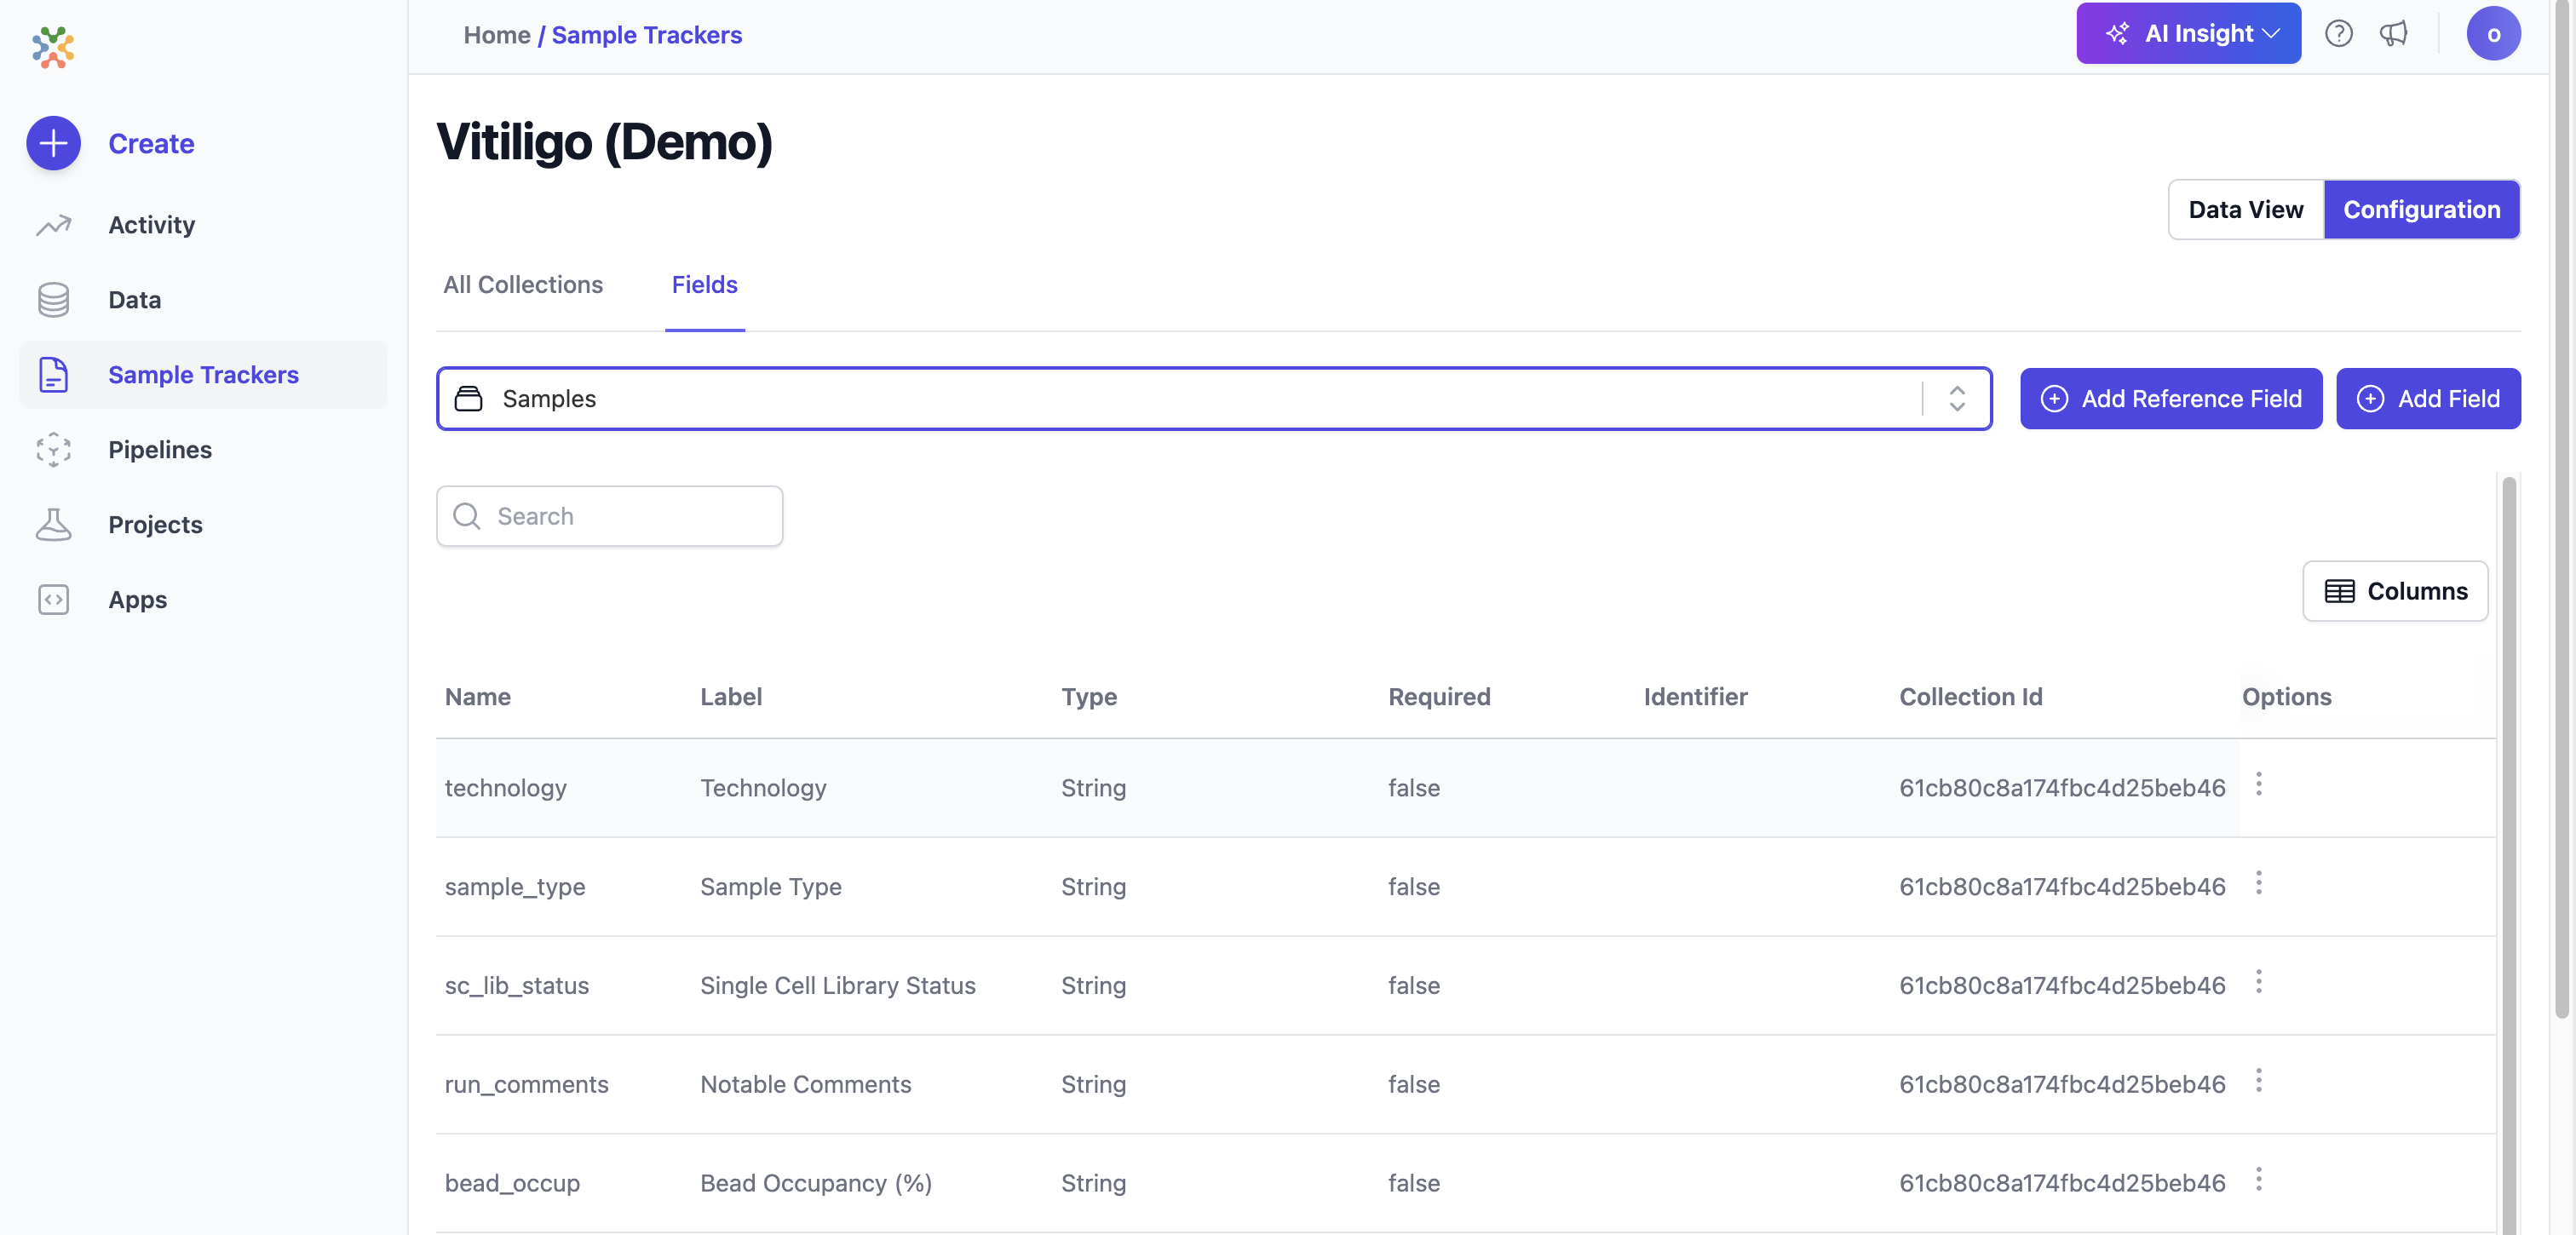Click the 'run_comments' name cell
The width and height of the screenshot is (2576, 1235).
tap(526, 1084)
